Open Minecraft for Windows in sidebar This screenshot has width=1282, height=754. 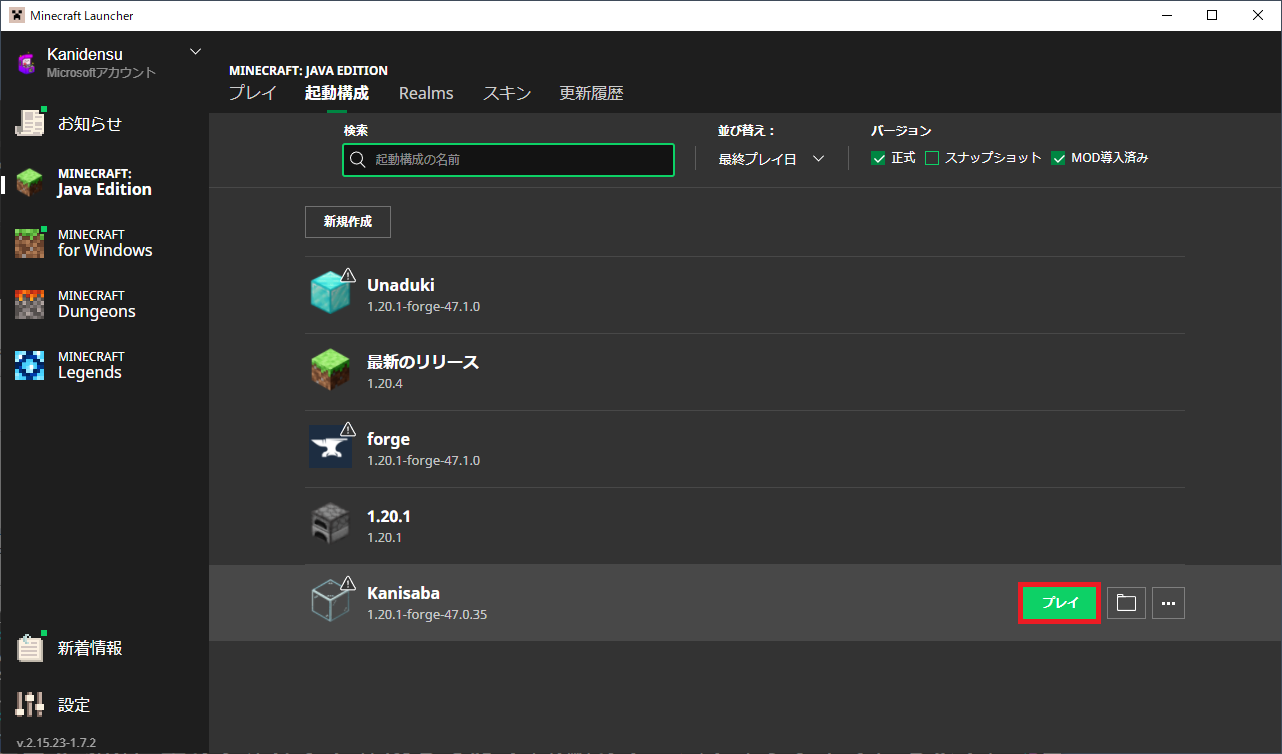[x=30, y=243]
